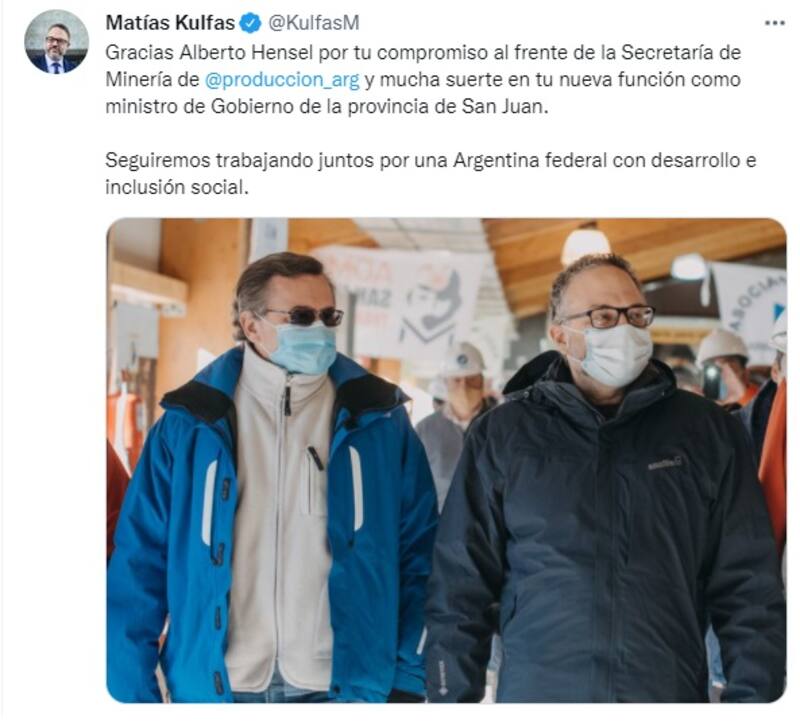Click the 'Seguiremos trabajando juntos' paragraph
Viewport: 800px width, 722px height.
pyautogui.click(x=430, y=173)
